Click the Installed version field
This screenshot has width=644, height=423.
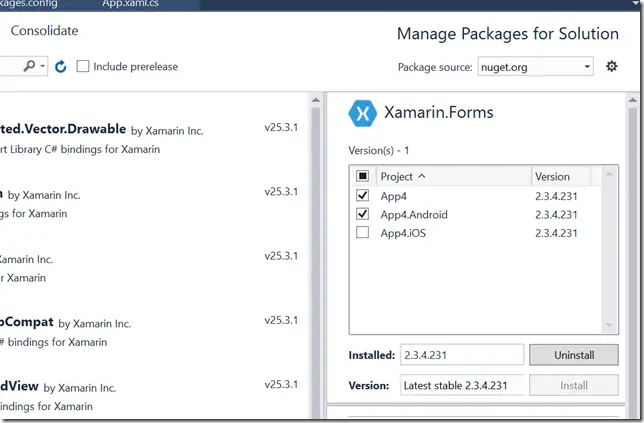coord(462,355)
